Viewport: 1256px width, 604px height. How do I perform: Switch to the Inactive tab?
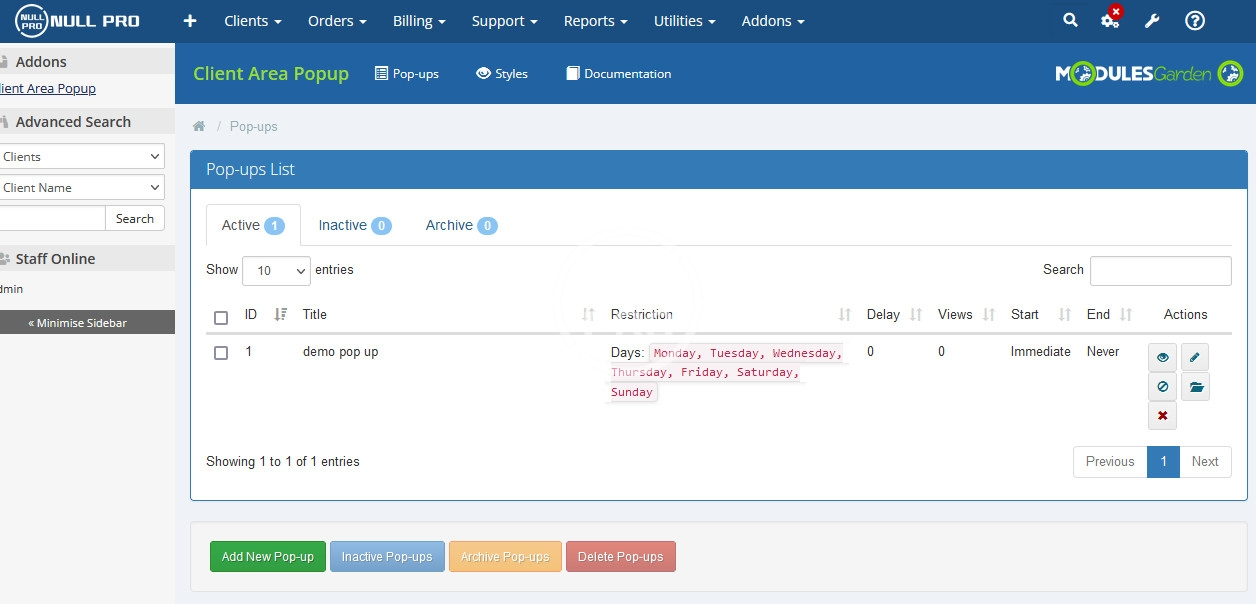click(x=354, y=225)
